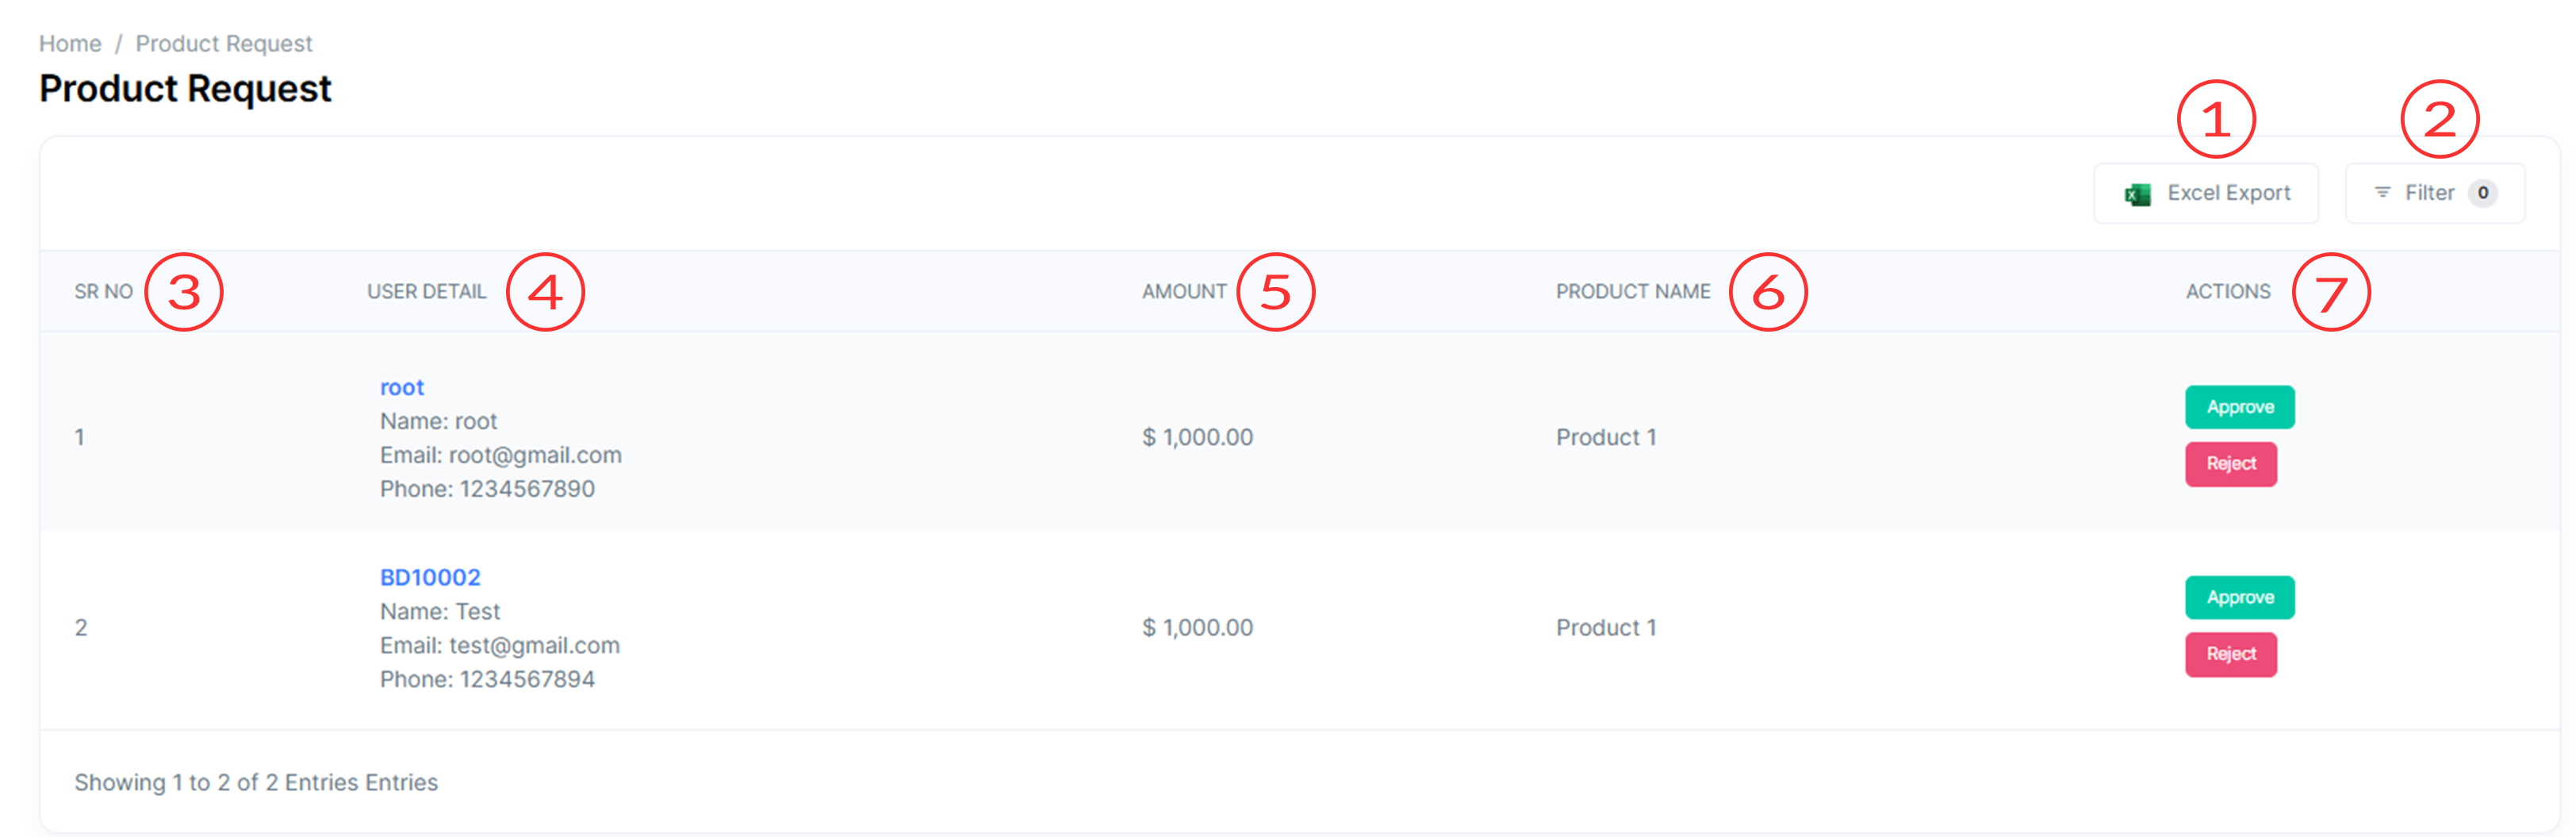Viewport: 2576px width, 837px height.
Task: Click the USER DETAIL column header
Action: pos(426,292)
